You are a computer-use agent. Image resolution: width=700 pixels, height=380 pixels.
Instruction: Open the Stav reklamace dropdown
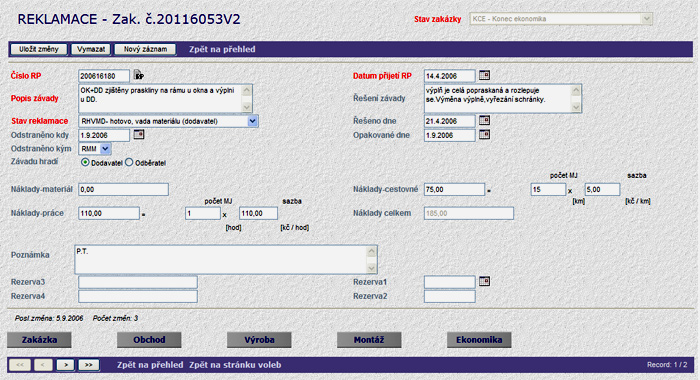click(252, 121)
